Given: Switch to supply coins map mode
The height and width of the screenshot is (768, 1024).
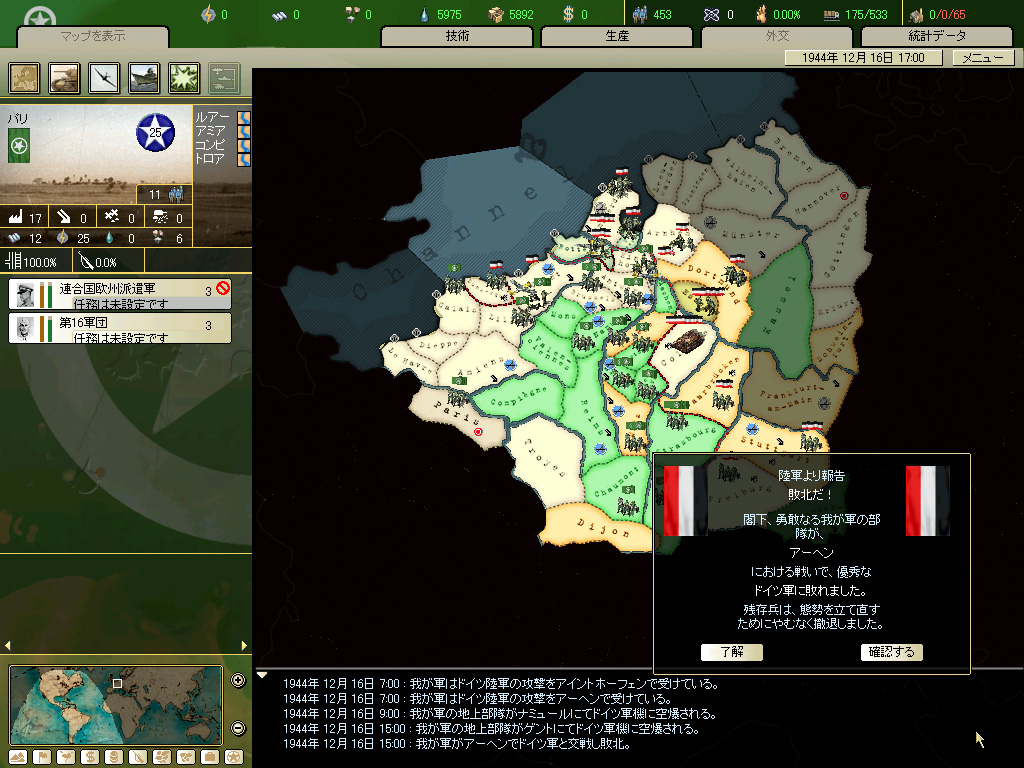Looking at the screenshot, I should click(x=114, y=757).
